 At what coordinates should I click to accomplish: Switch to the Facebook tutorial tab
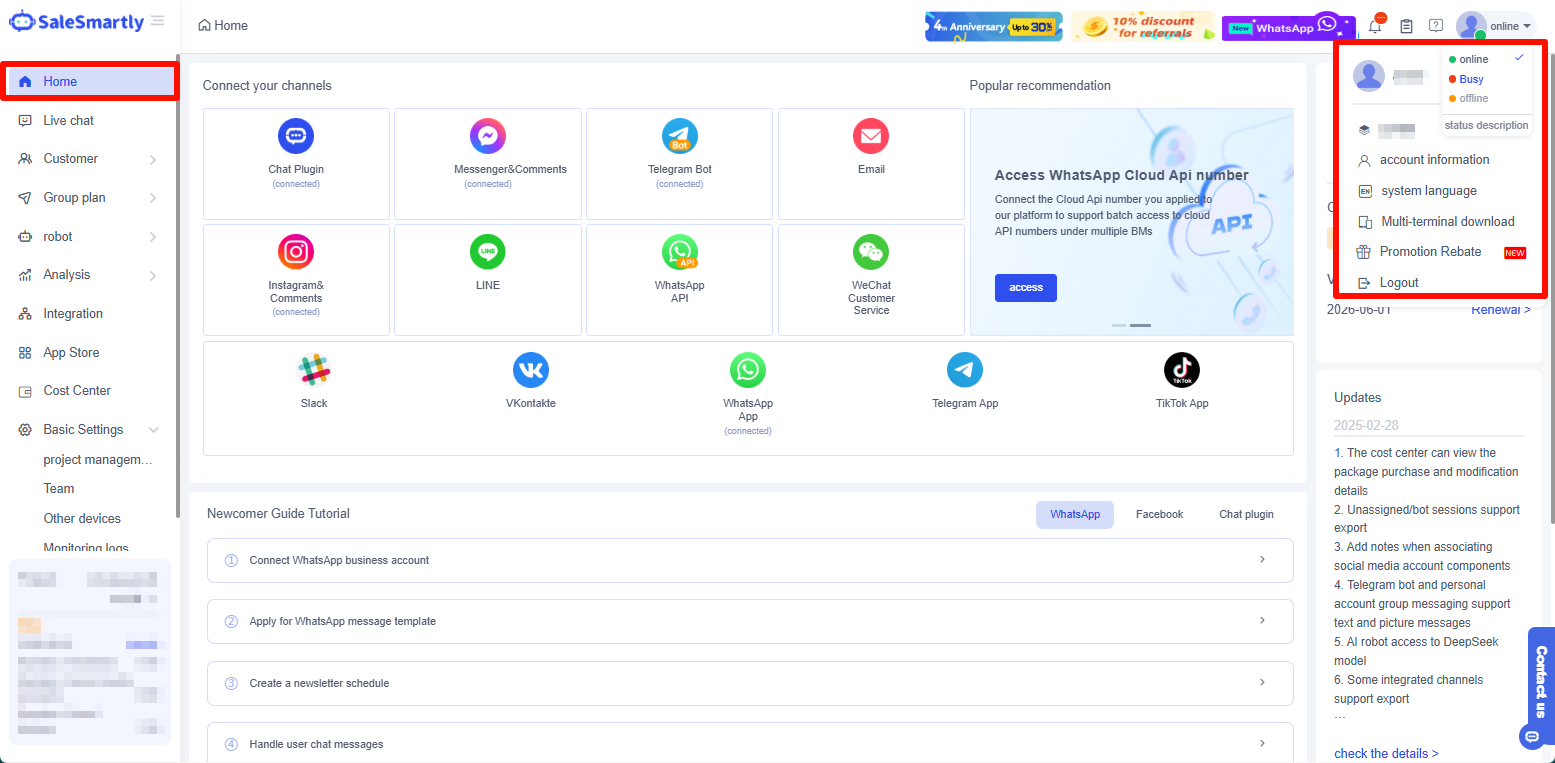pyautogui.click(x=1159, y=514)
